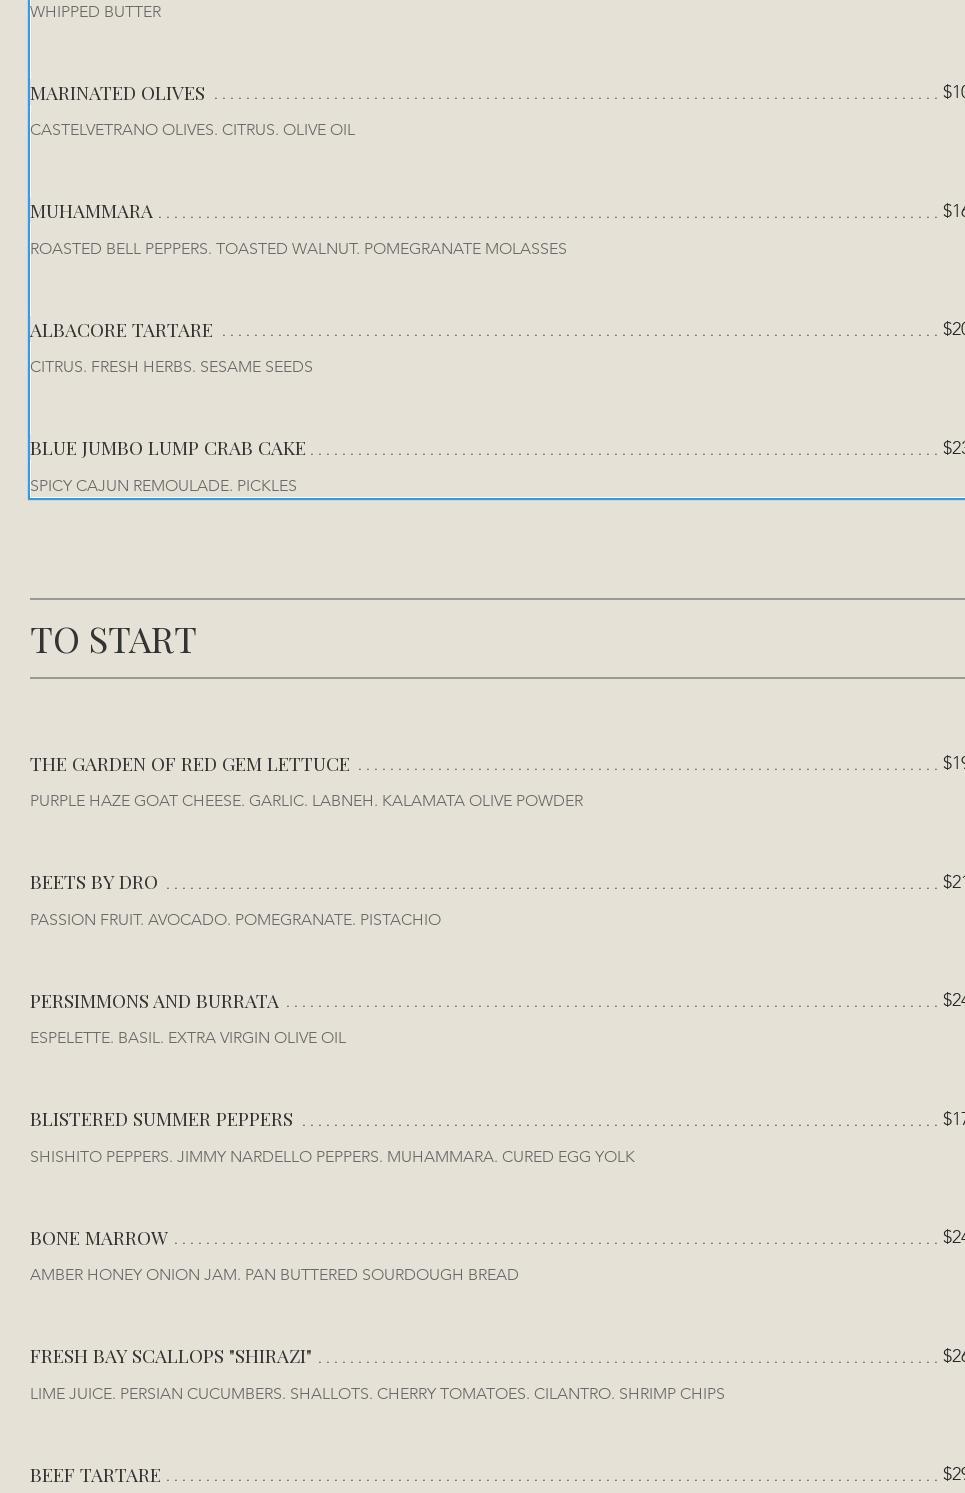Click the Castelvetrano olives description line
Image resolution: width=965 pixels, height=1493 pixels.
point(192,130)
